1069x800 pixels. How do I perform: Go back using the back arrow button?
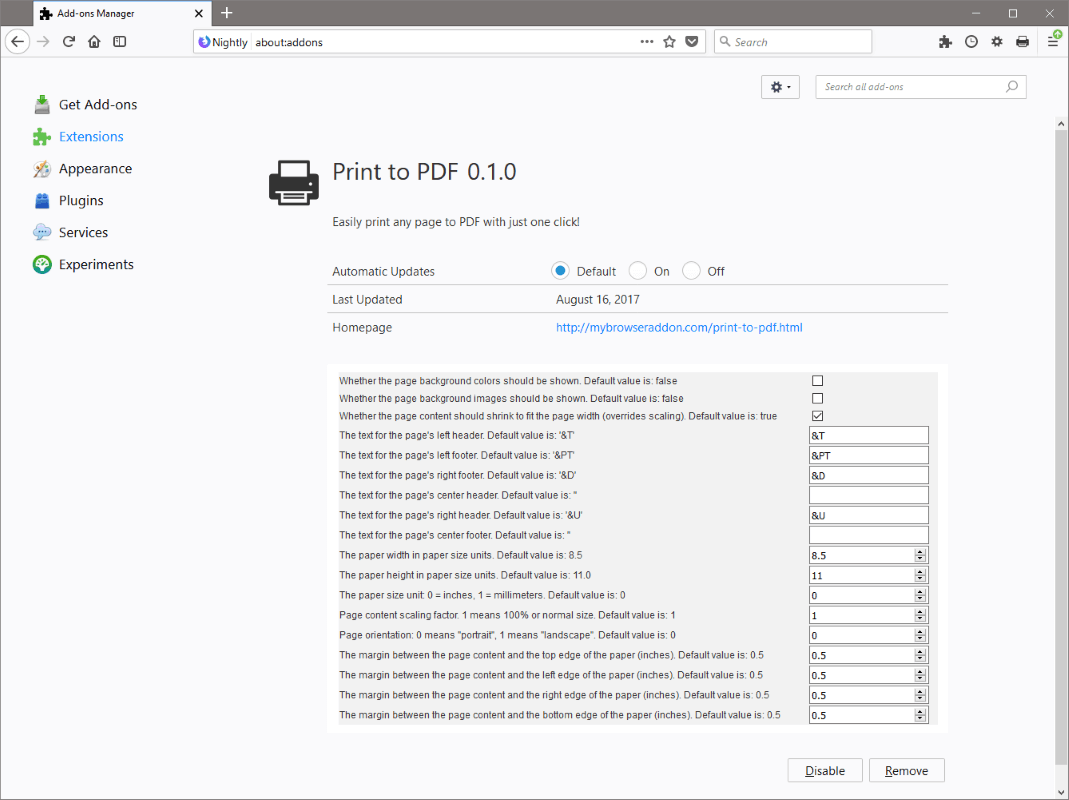[18, 42]
